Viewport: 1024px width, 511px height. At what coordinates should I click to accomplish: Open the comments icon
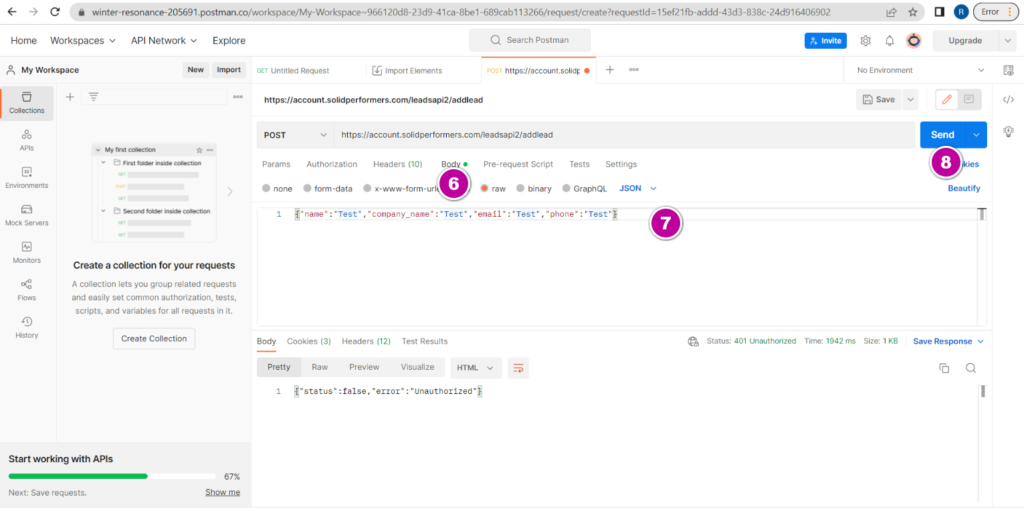(968, 99)
